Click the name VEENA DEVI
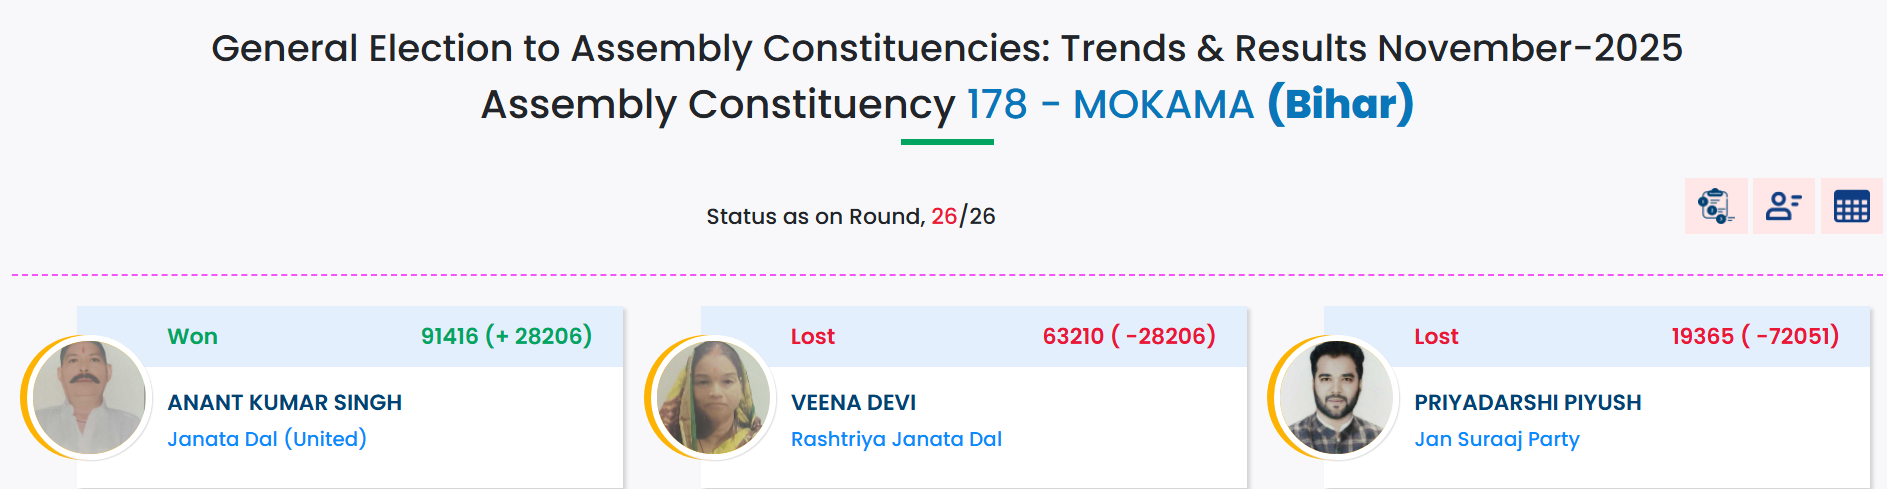The width and height of the screenshot is (1887, 489). [x=853, y=403]
